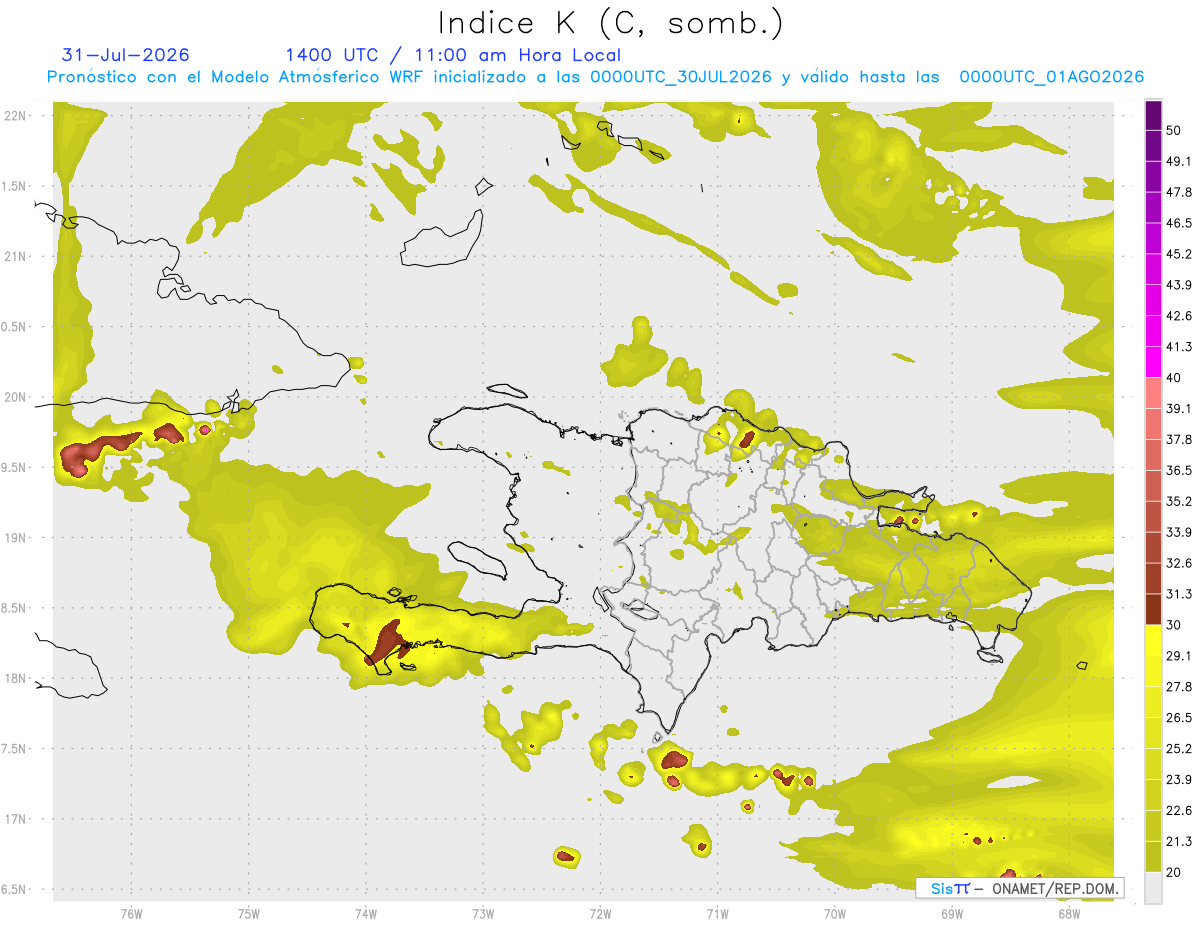Click the '0000UTC_01AGO2026' valid-until timestamp

coord(1052,77)
